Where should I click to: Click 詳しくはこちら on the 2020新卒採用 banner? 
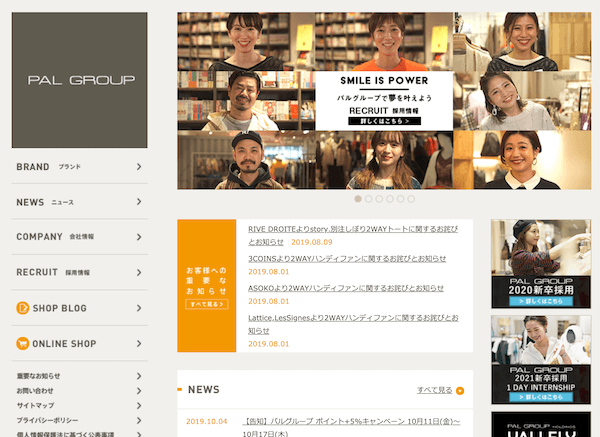(541, 301)
